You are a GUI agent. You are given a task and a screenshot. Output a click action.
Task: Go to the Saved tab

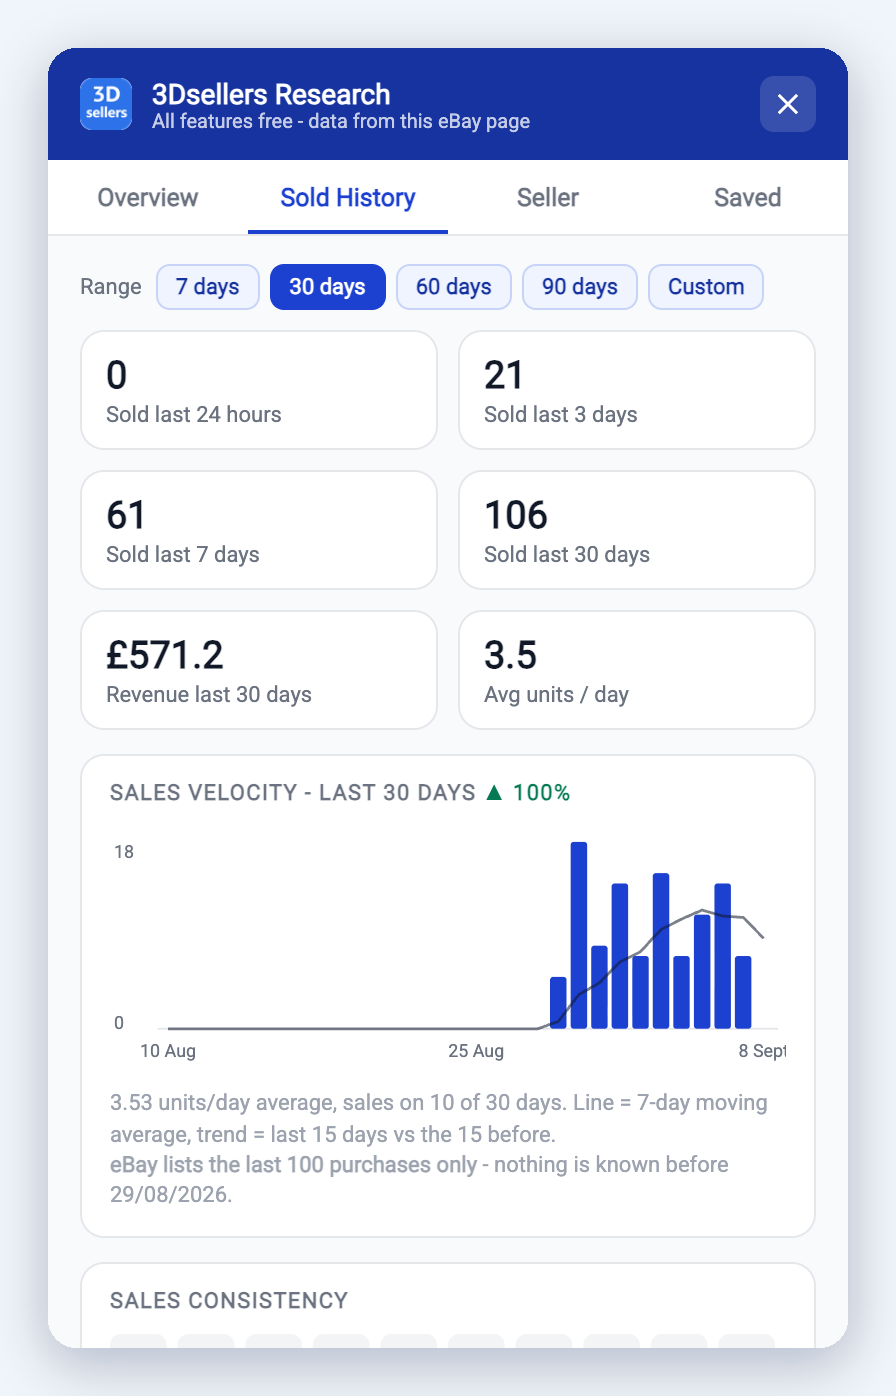tap(748, 197)
